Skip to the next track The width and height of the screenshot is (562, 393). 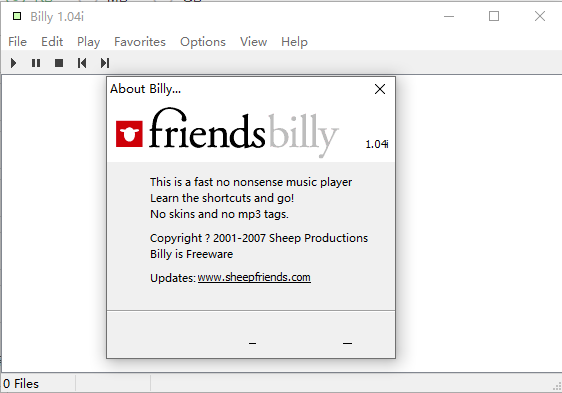click(x=105, y=63)
